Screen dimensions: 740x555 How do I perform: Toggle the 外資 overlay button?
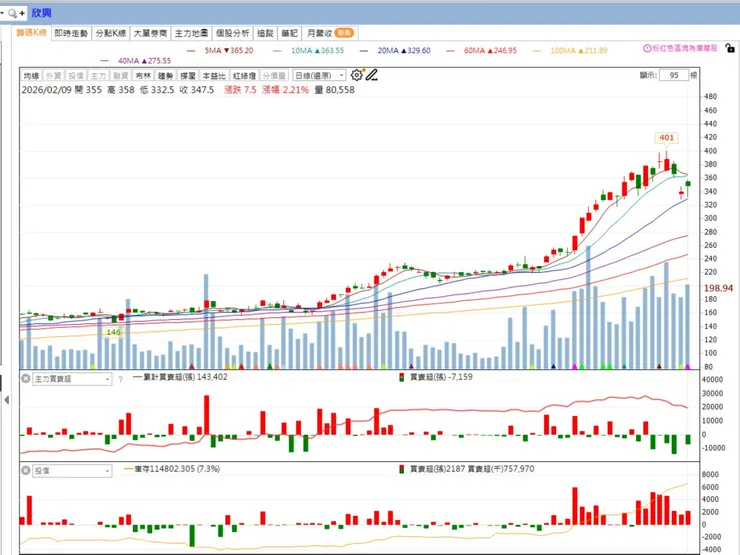pos(54,76)
